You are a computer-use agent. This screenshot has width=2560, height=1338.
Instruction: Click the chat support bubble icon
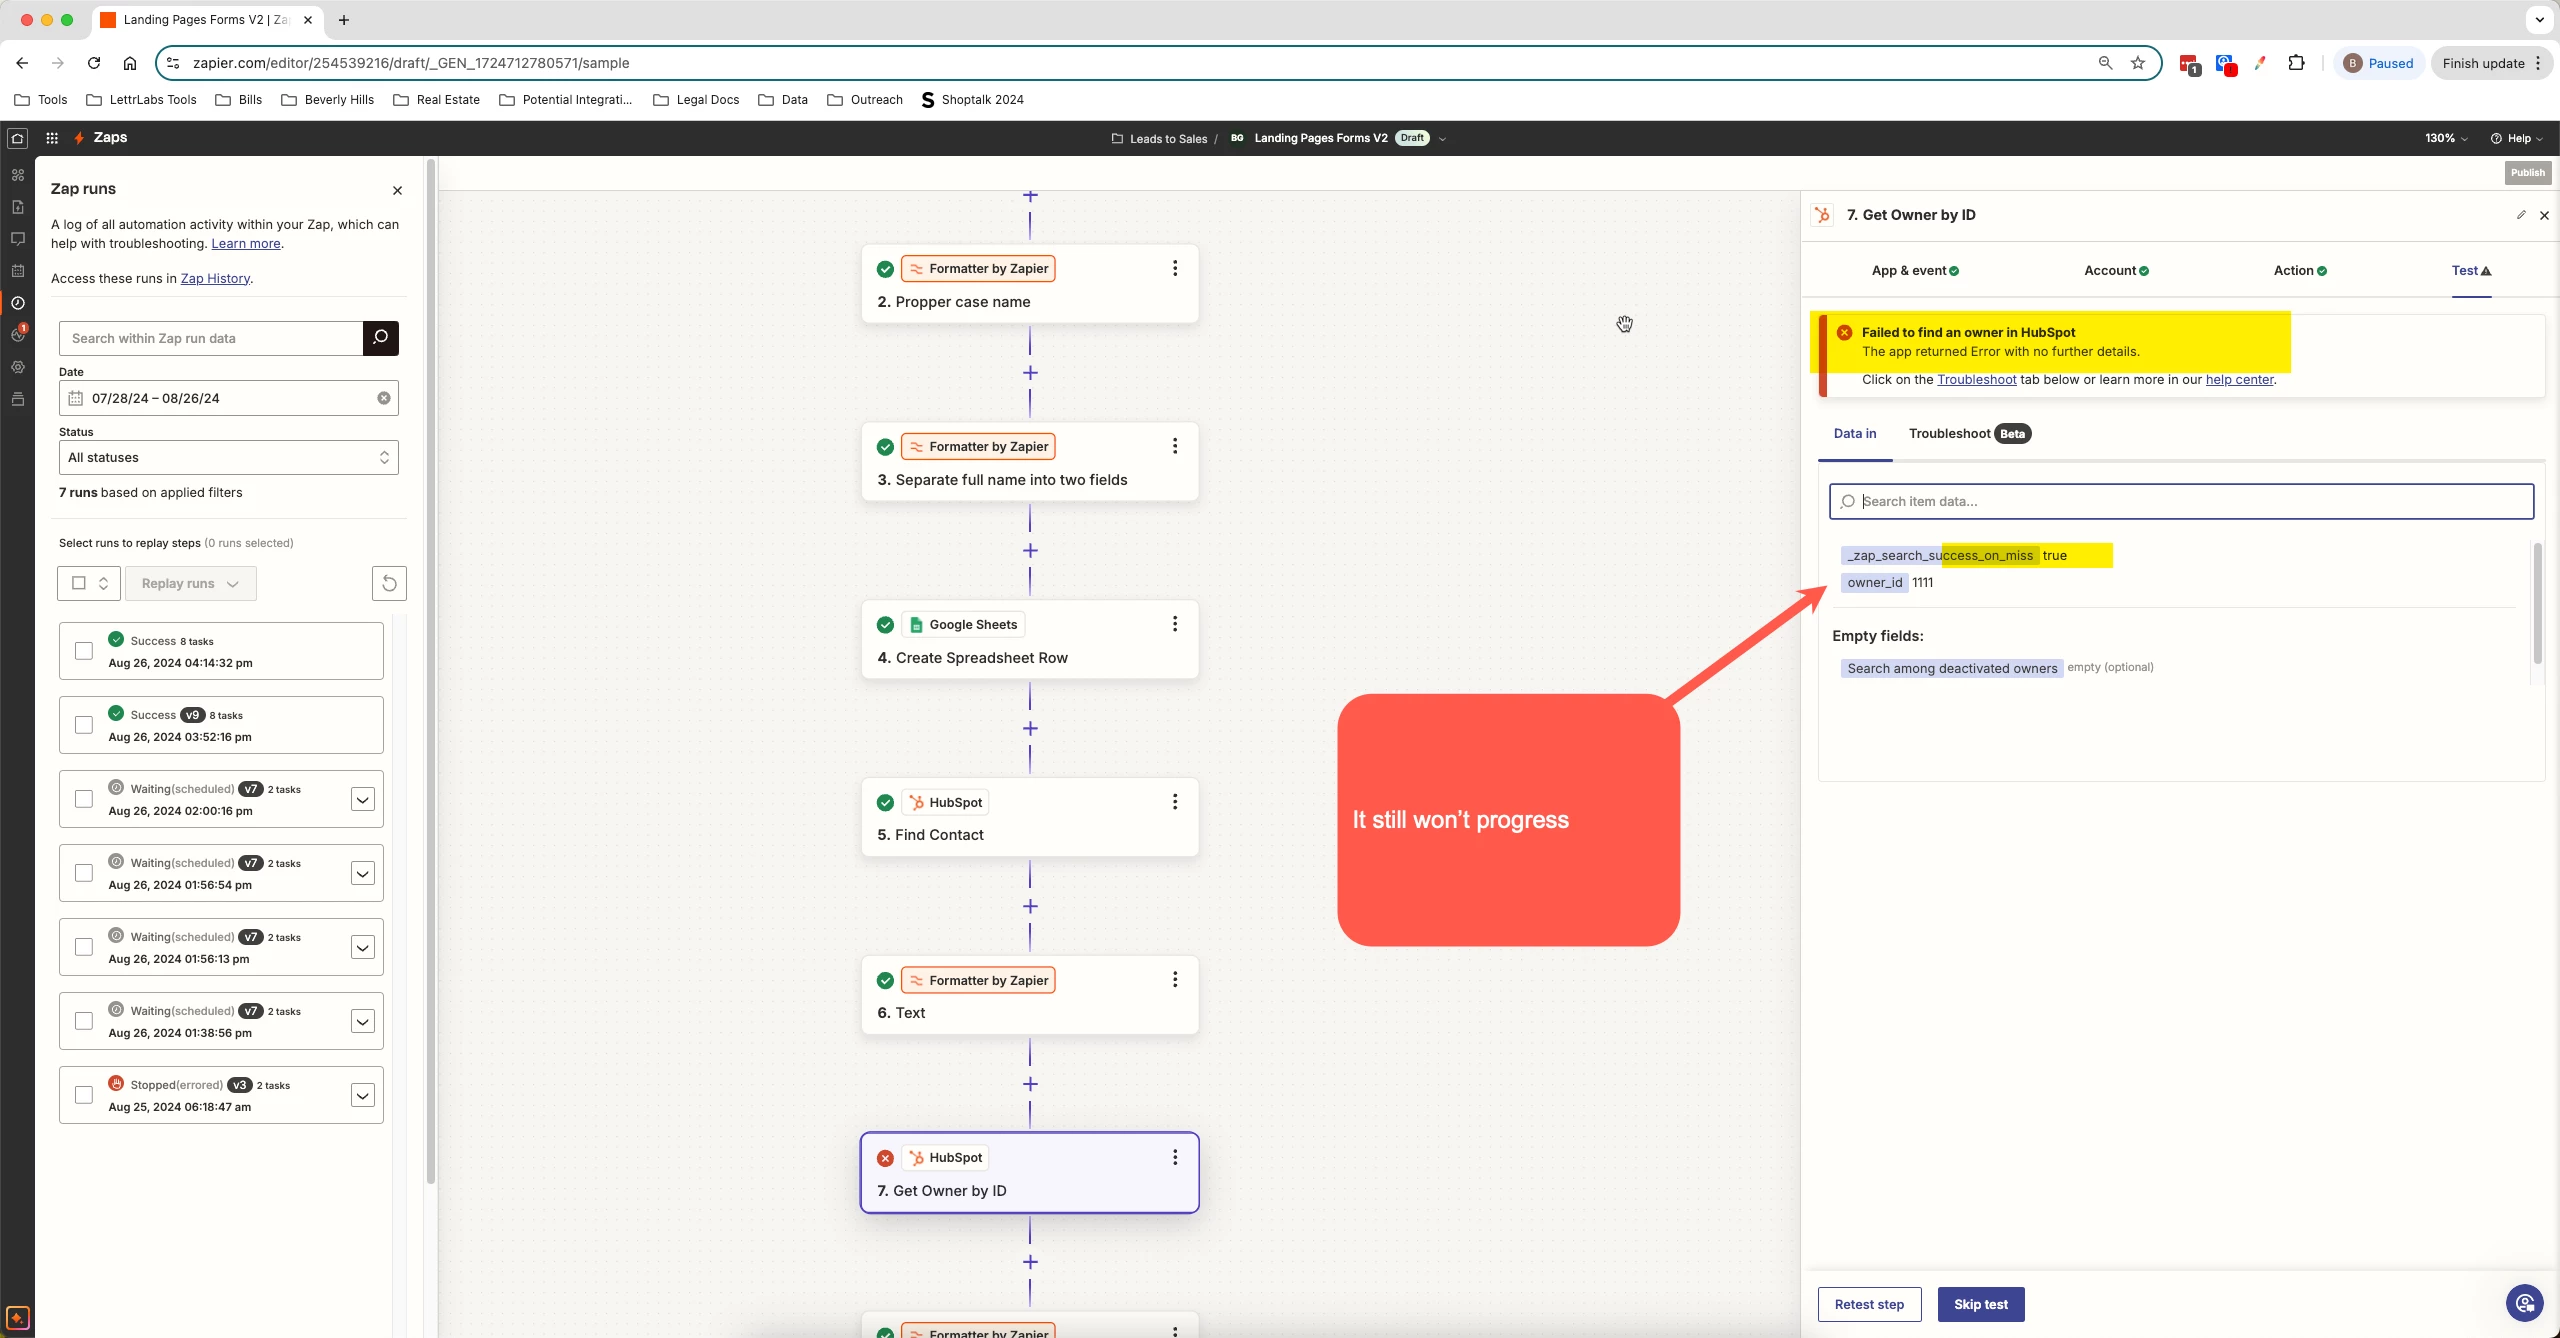pyautogui.click(x=2524, y=1303)
